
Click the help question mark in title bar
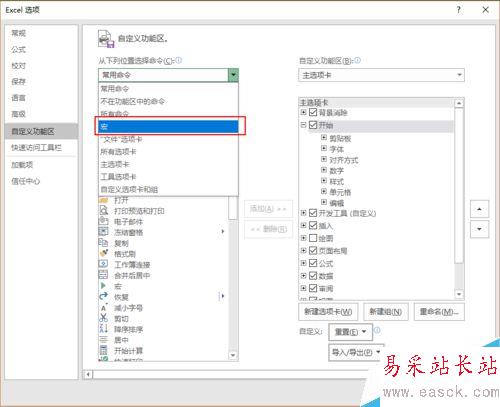point(459,10)
